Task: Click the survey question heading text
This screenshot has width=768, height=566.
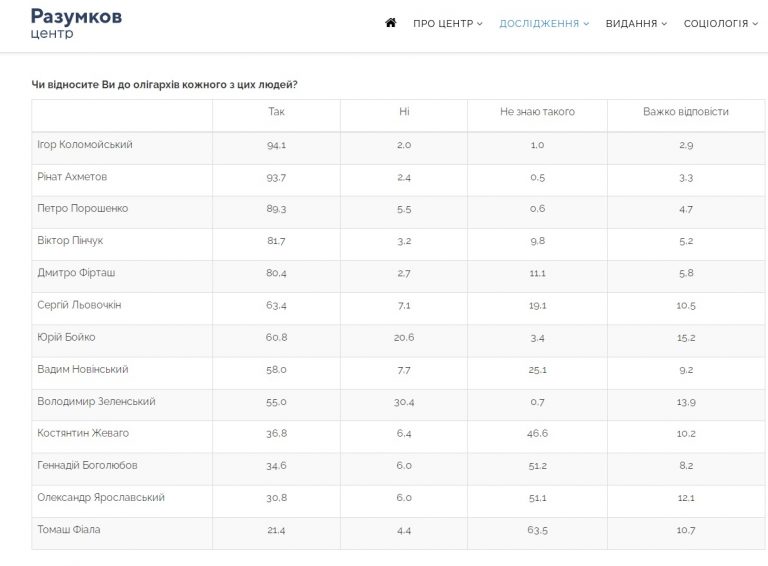Action: [165, 85]
